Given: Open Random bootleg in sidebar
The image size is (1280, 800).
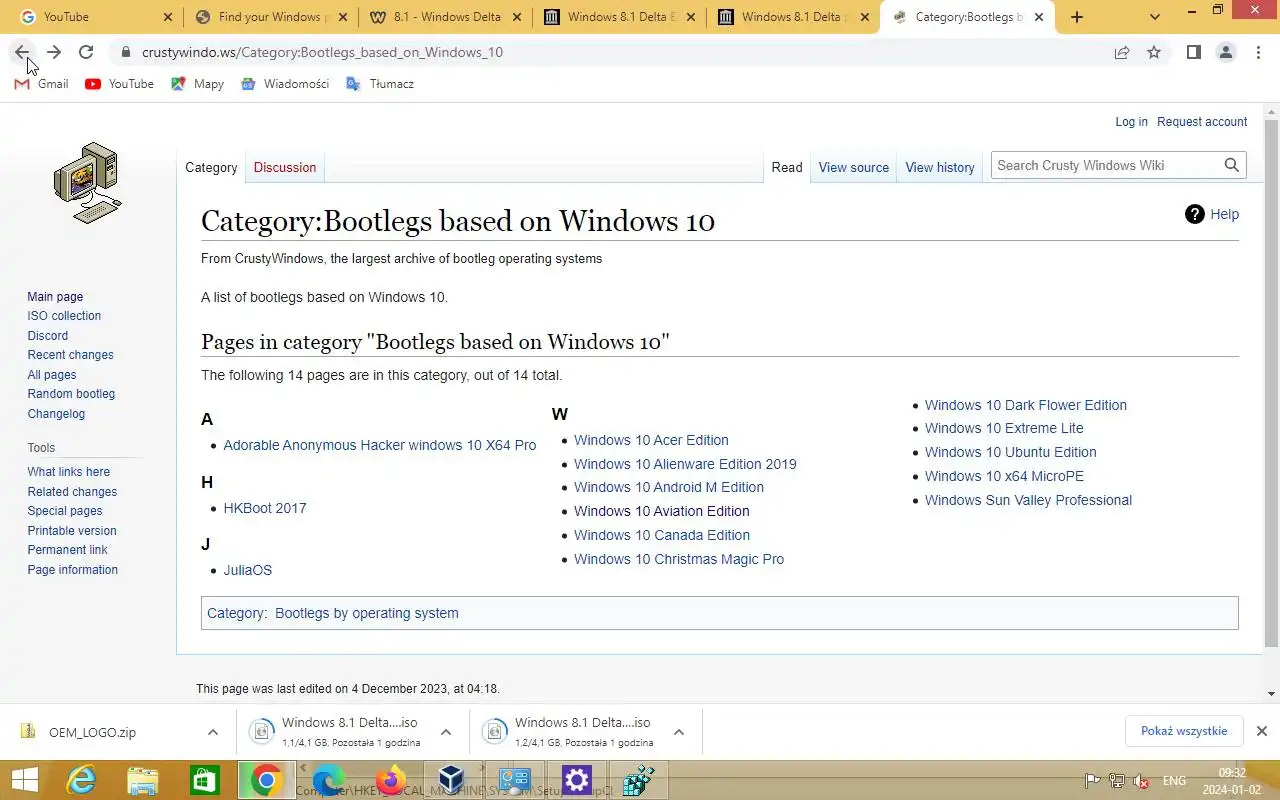Looking at the screenshot, I should 71,394.
